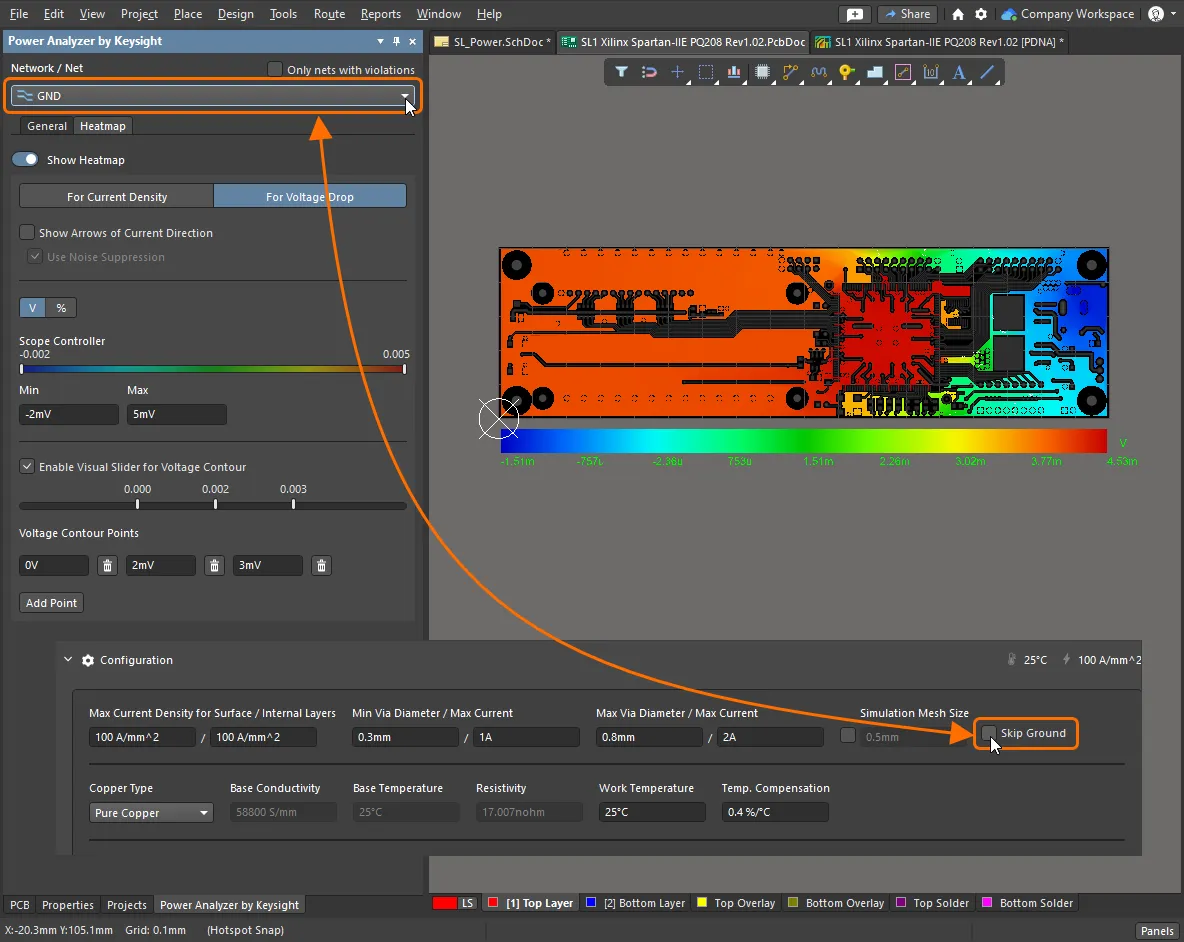Viewport: 1184px width, 942px height.
Task: Open the Pure Copper type dropdown
Action: 151,813
